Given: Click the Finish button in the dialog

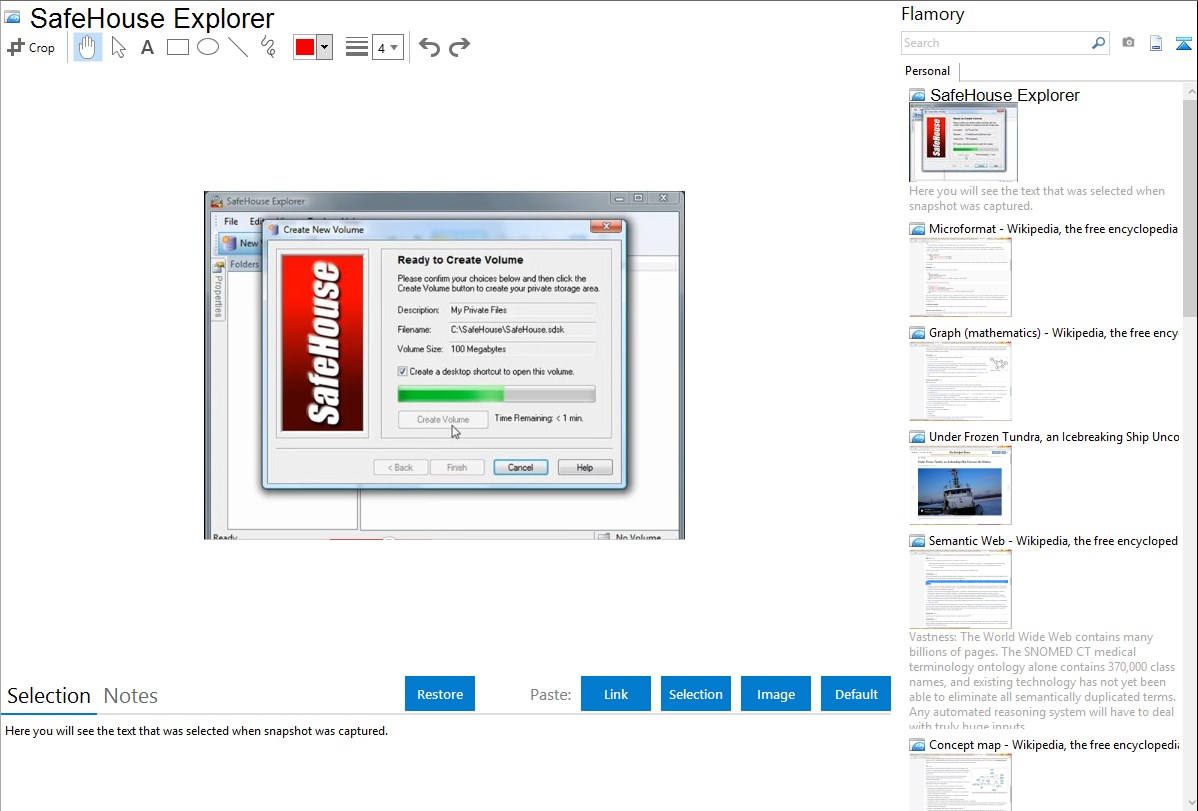Looking at the screenshot, I should coord(457,467).
